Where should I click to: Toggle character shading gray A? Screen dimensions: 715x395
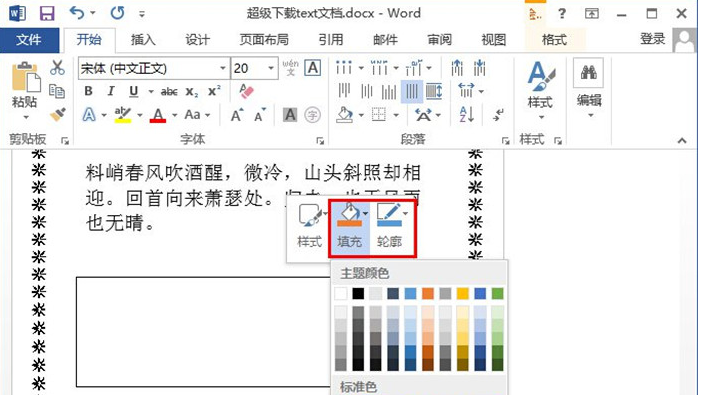pos(290,114)
